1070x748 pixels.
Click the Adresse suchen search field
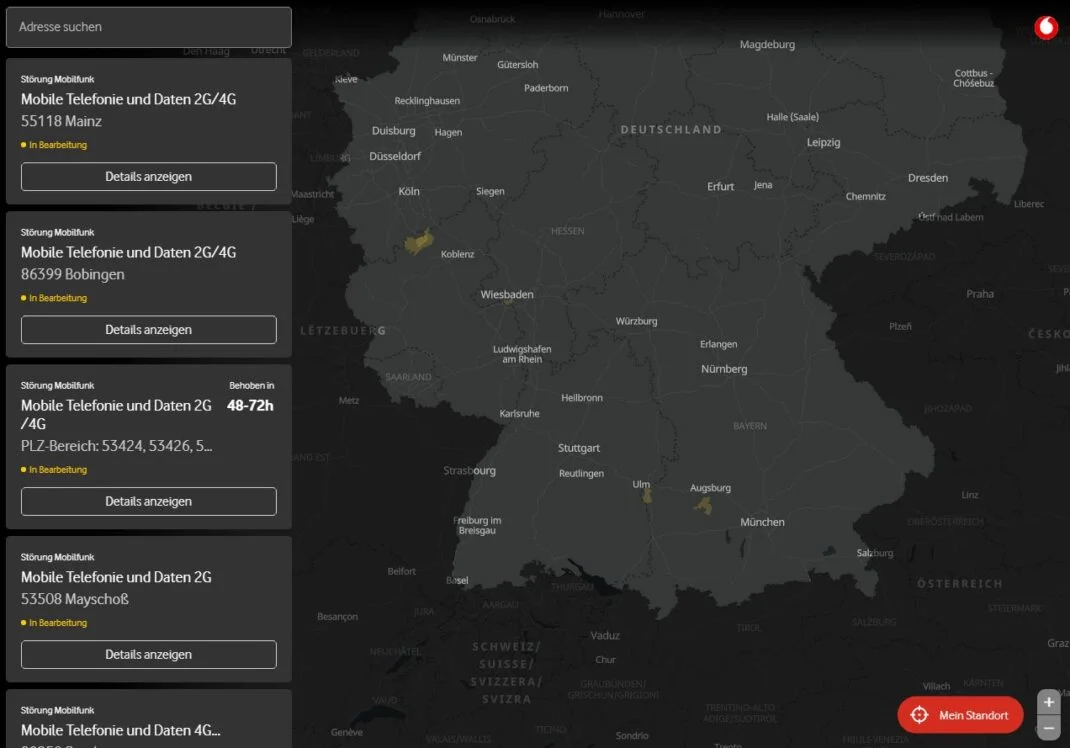149,27
